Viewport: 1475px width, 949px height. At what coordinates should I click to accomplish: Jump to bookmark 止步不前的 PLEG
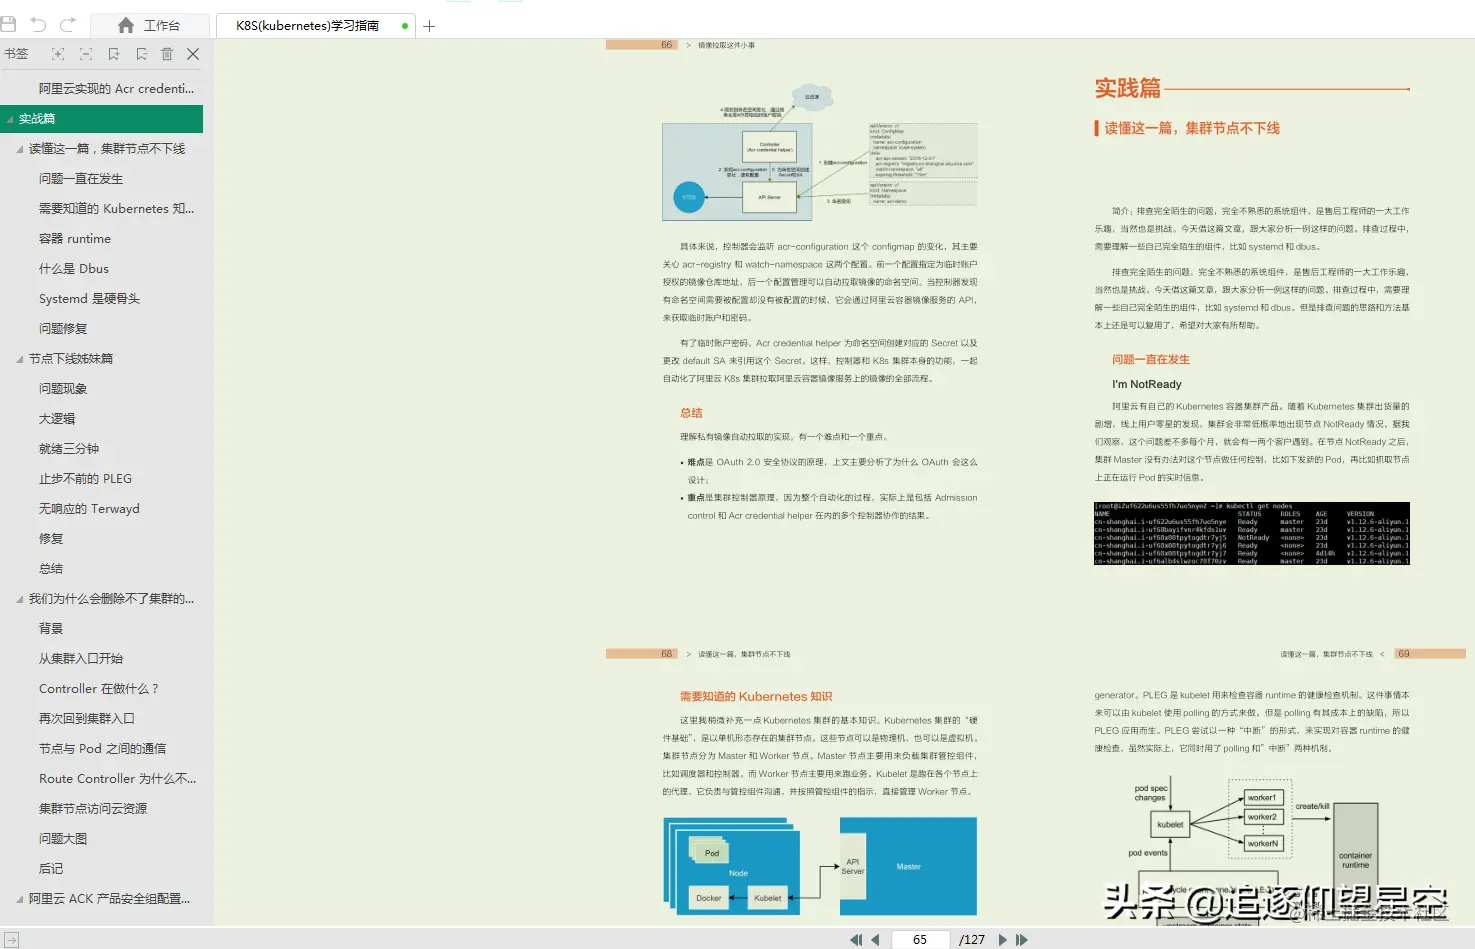[85, 479]
